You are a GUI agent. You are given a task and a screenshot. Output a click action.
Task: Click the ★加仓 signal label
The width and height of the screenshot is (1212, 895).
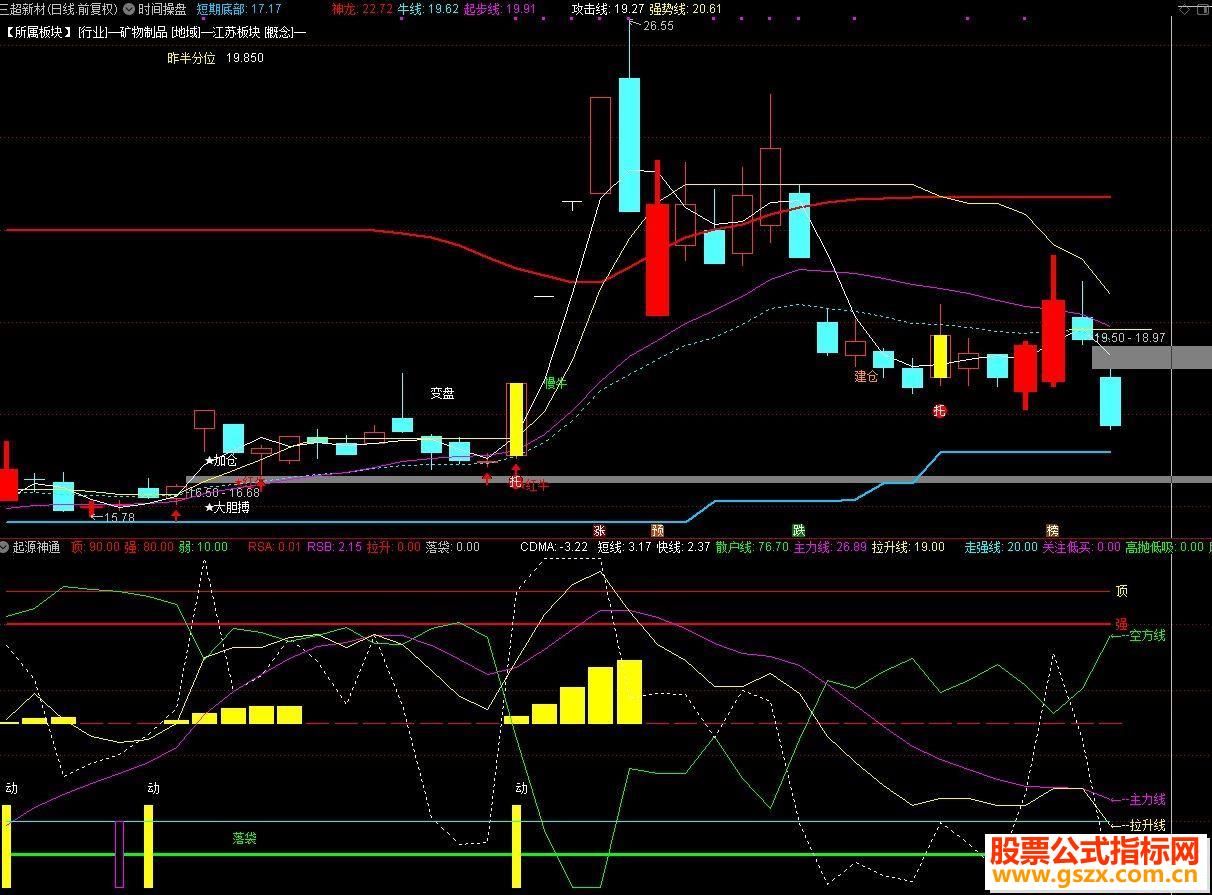(221, 461)
